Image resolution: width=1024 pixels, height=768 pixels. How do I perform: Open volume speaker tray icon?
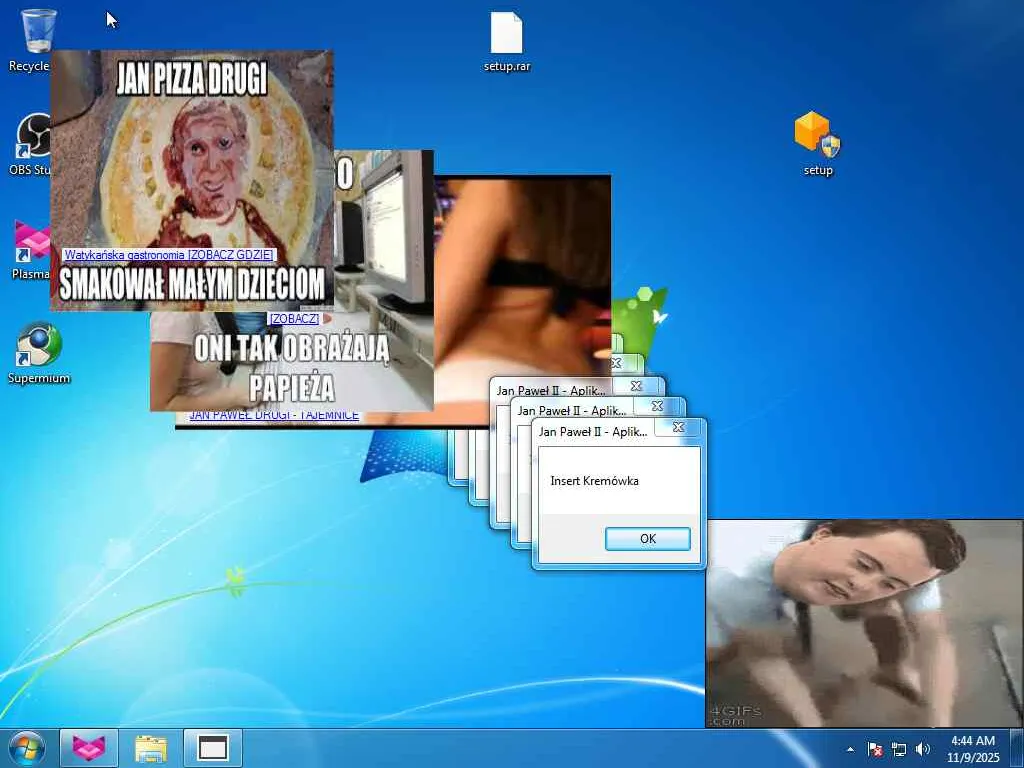[x=923, y=749]
